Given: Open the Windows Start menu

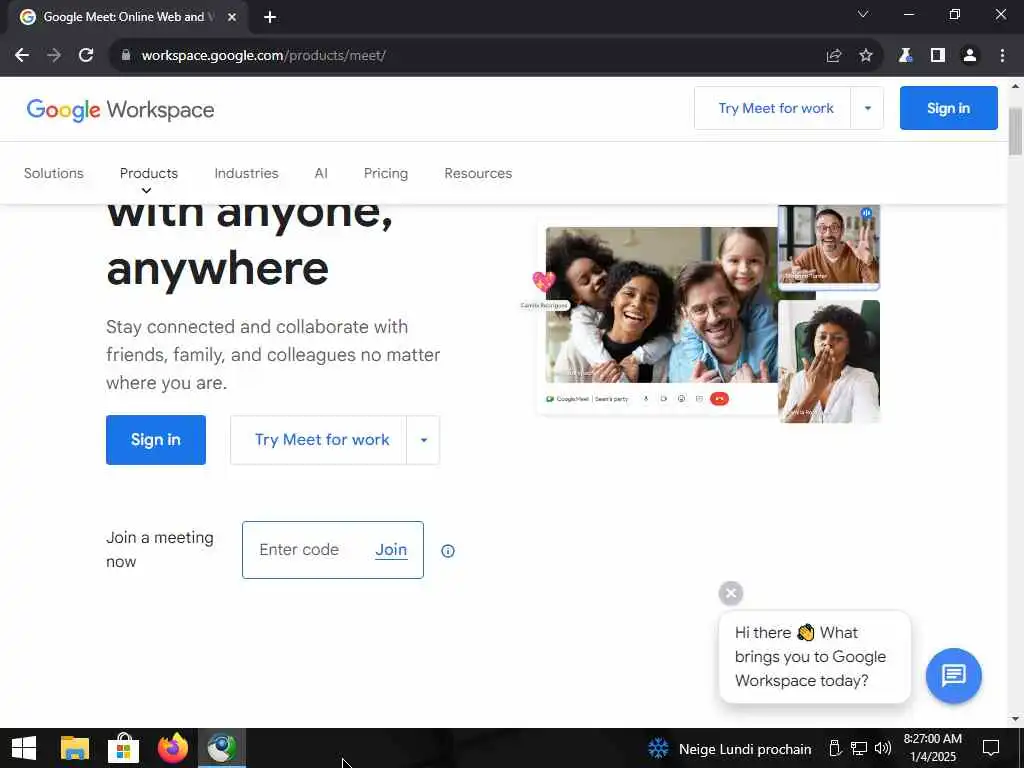Looking at the screenshot, I should pos(24,748).
